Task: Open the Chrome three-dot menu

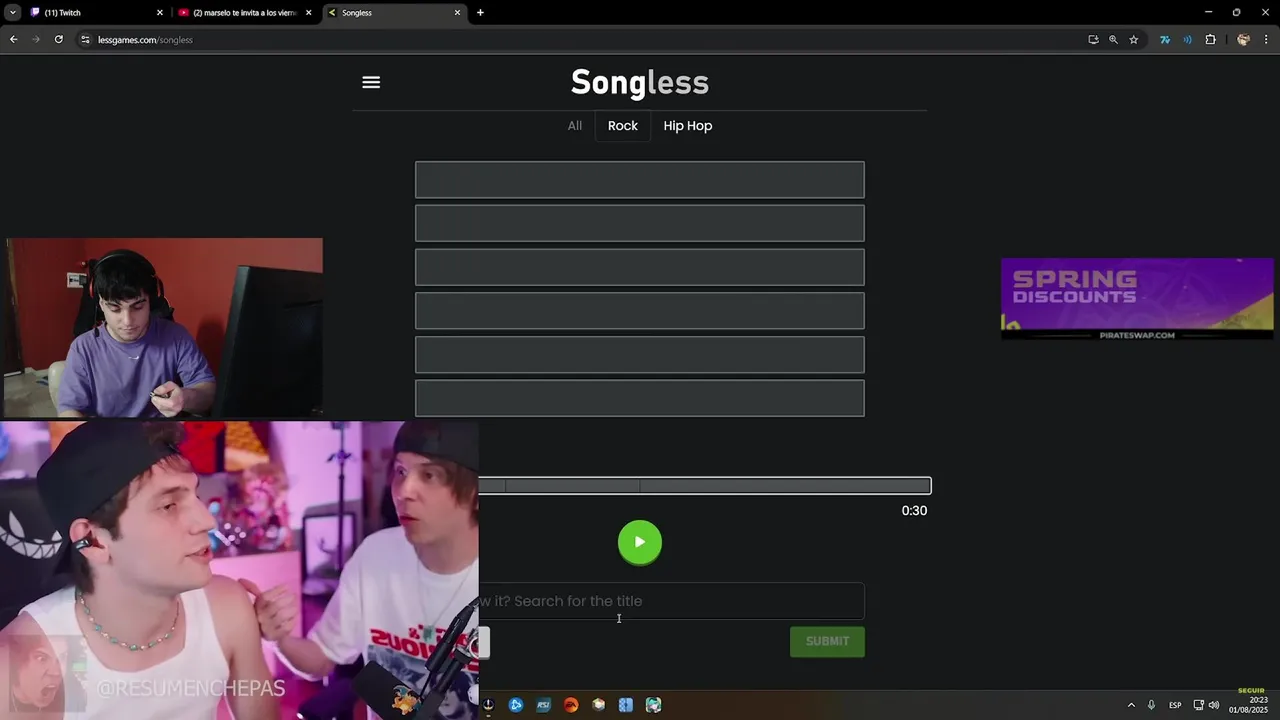Action: pyautogui.click(x=1266, y=40)
